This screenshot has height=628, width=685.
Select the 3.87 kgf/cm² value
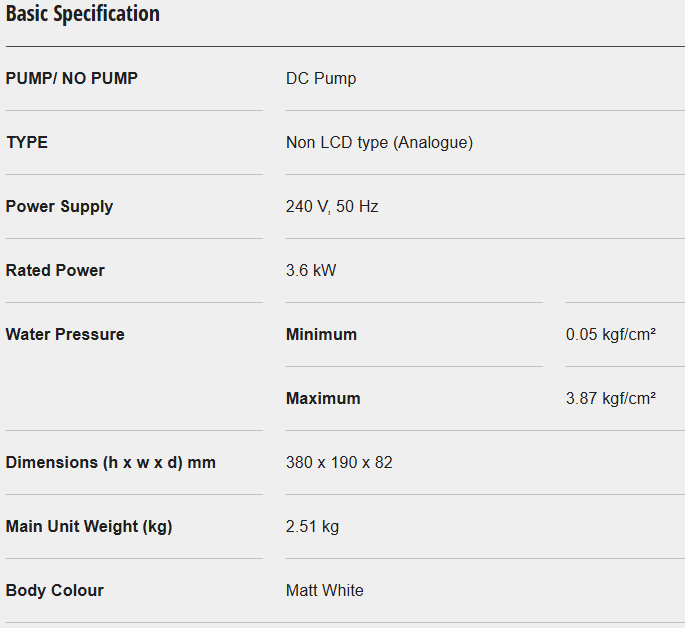click(x=611, y=398)
